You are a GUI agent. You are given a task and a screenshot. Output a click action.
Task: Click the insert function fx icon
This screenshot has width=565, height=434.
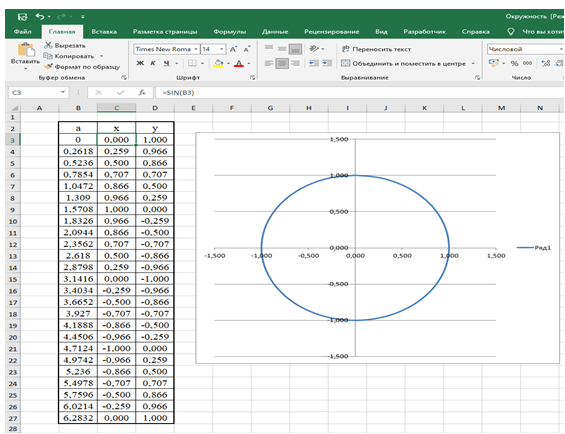pos(142,93)
